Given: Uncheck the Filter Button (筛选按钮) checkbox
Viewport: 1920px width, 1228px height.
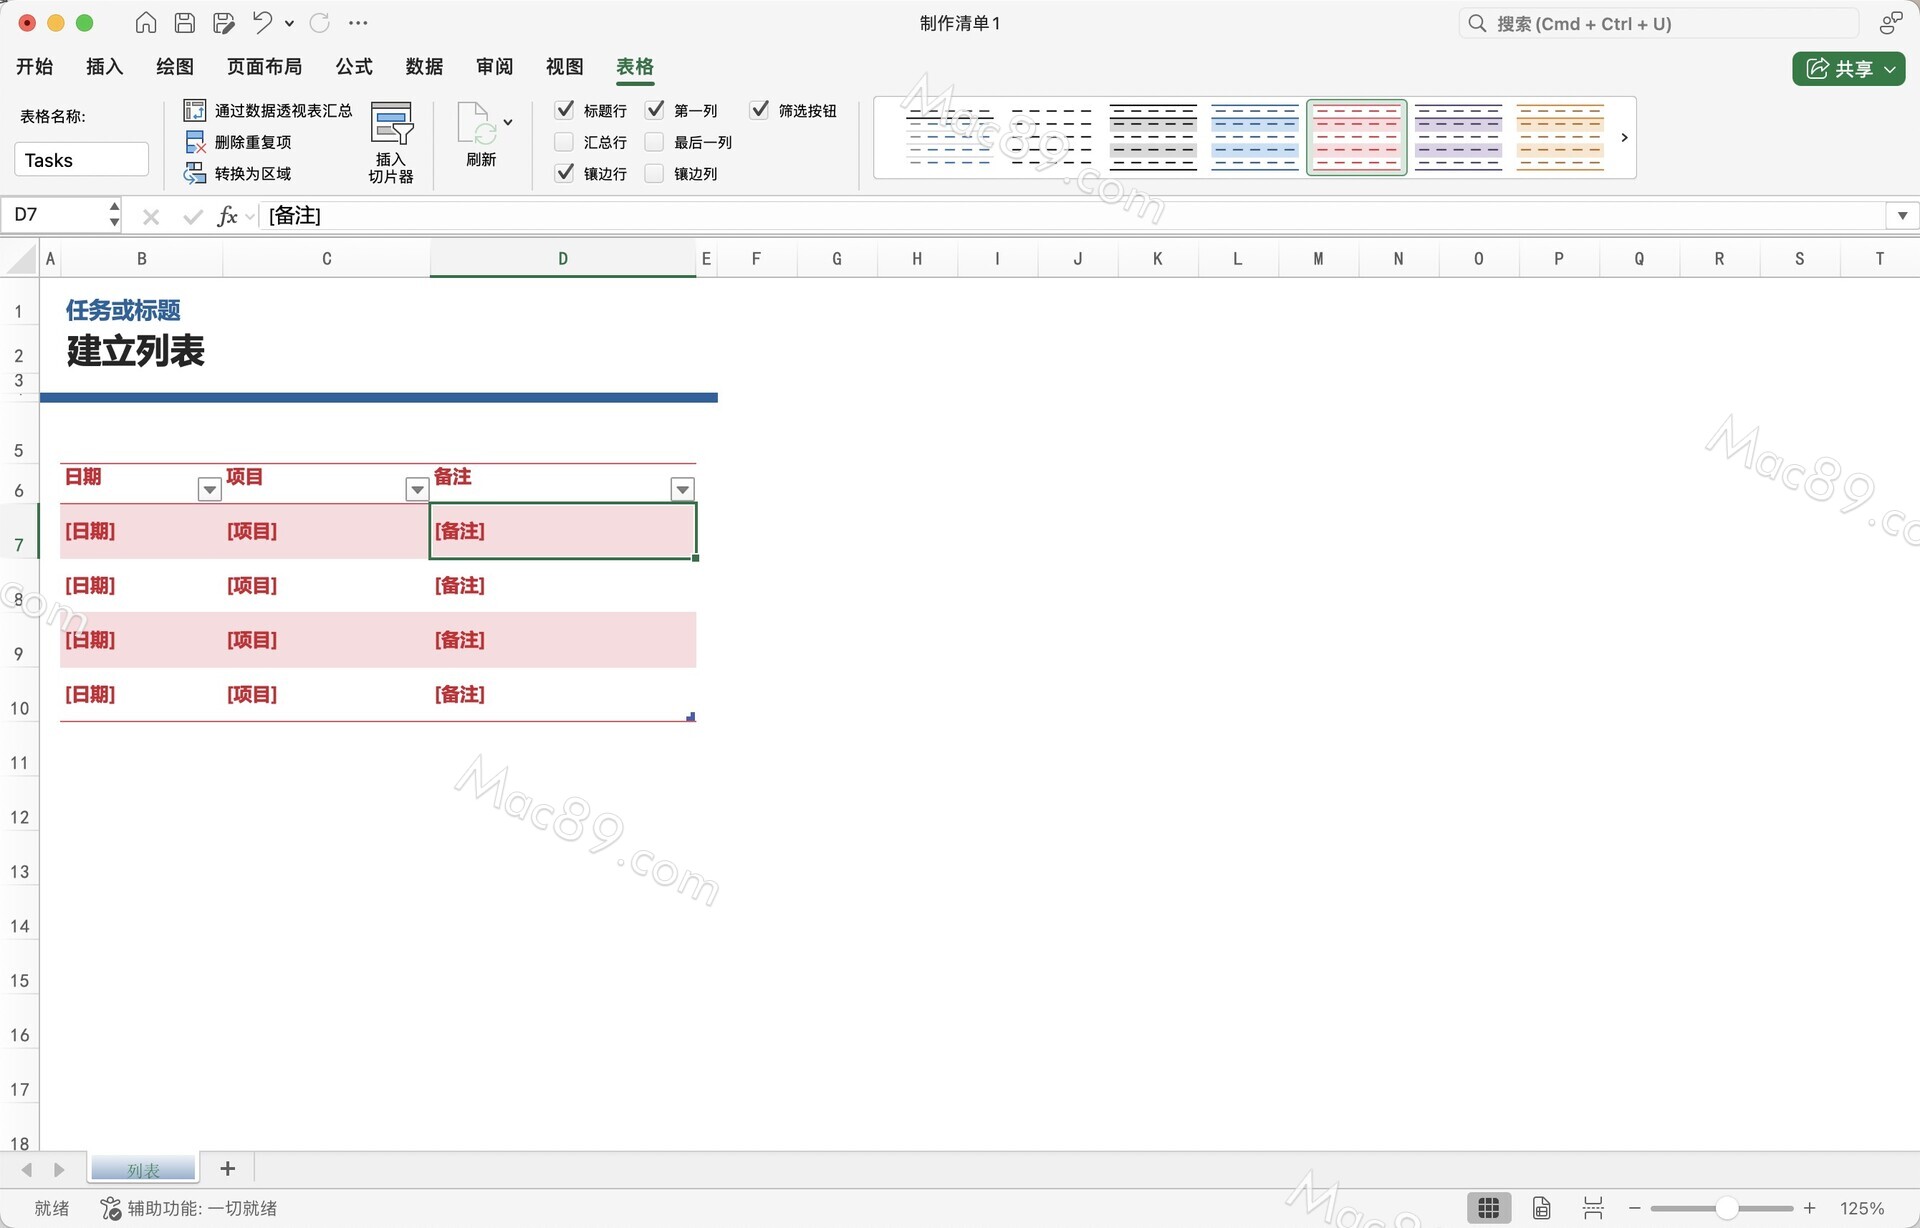Looking at the screenshot, I should tap(760, 110).
